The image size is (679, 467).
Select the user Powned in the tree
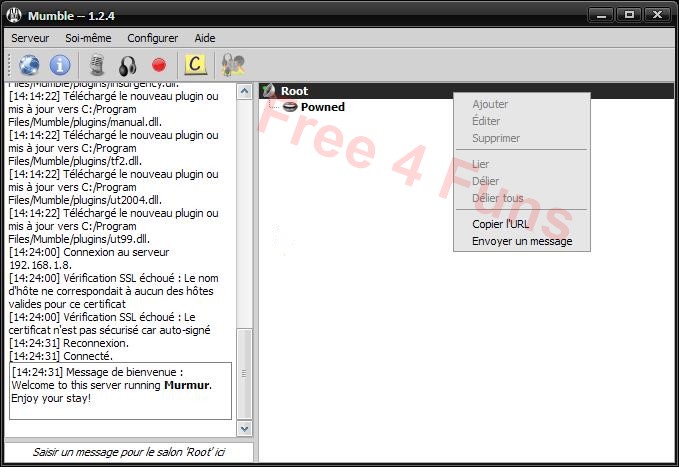pyautogui.click(x=323, y=107)
